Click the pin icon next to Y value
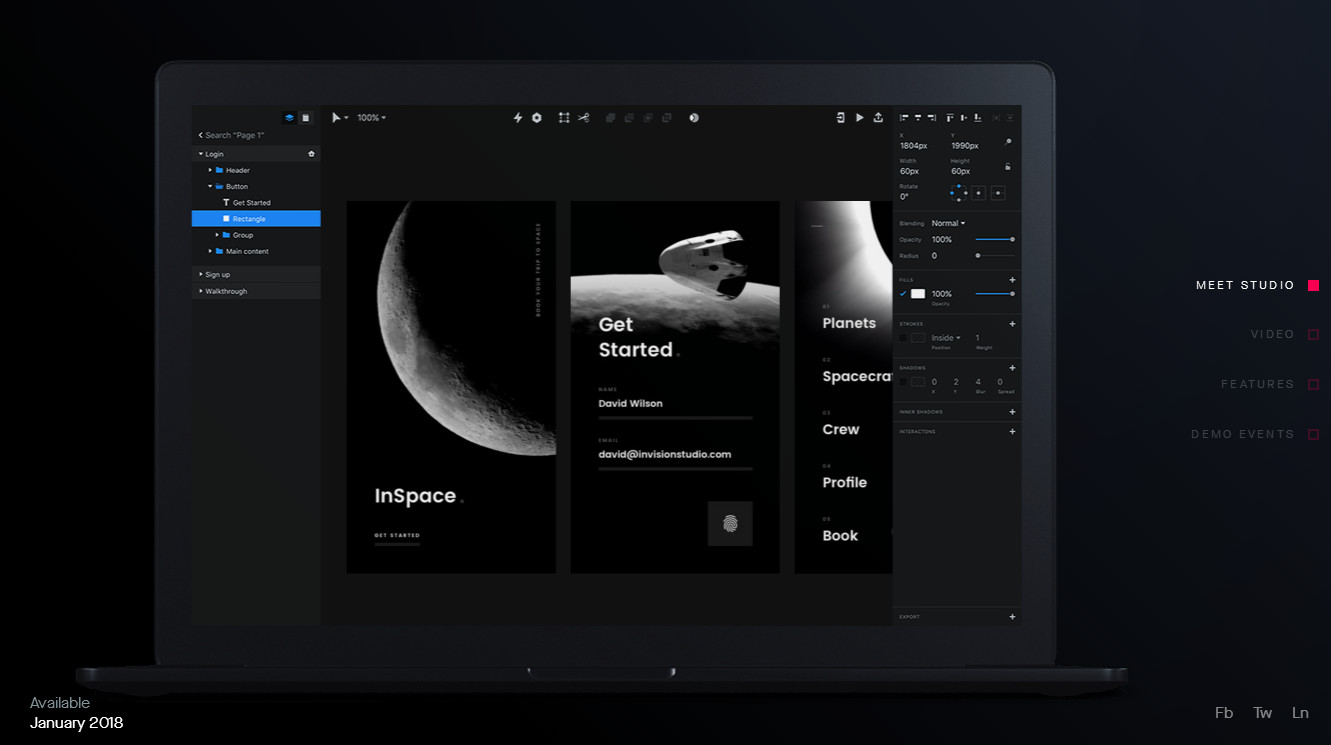Screen dimensions: 1331x745 [1007, 143]
